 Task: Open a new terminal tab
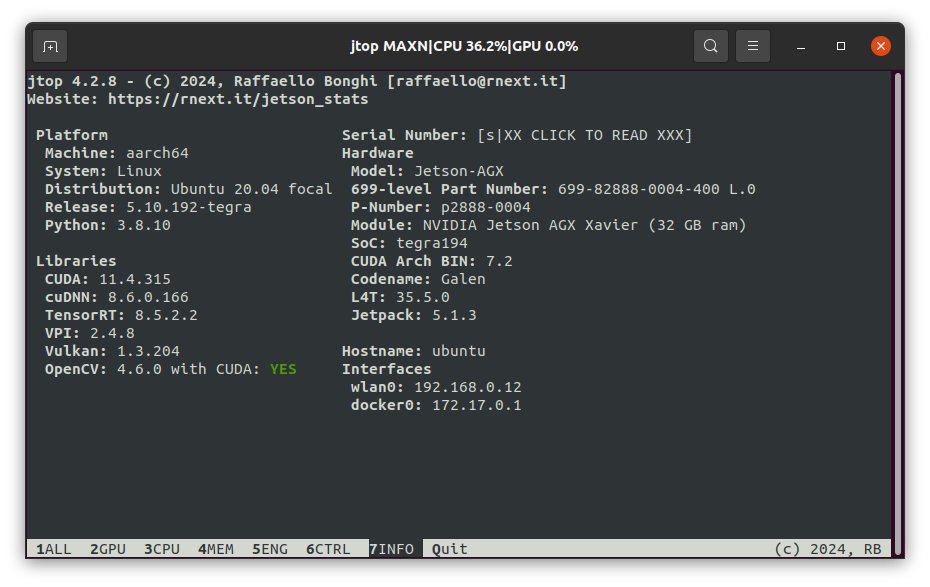coord(50,46)
